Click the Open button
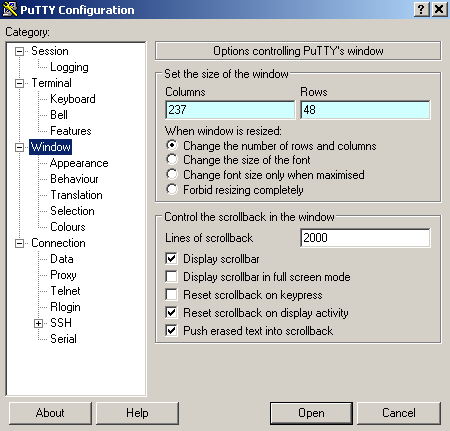The width and height of the screenshot is (450, 431). tap(311, 413)
